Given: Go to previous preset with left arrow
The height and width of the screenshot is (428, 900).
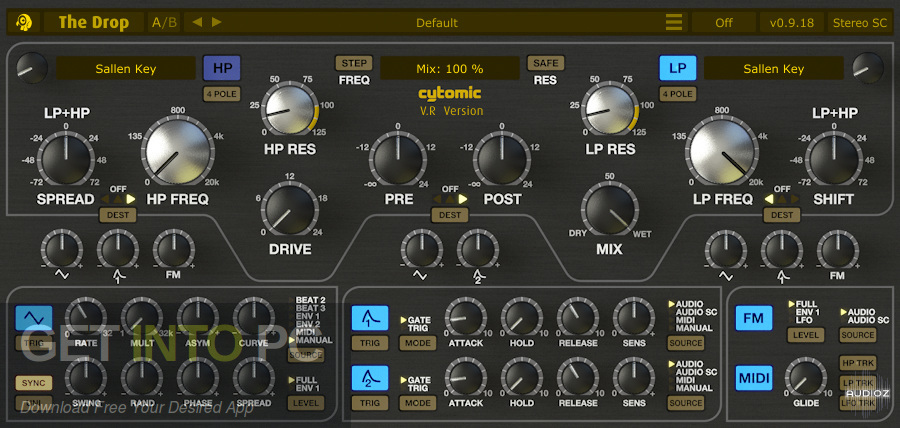Looking at the screenshot, I should (x=197, y=22).
